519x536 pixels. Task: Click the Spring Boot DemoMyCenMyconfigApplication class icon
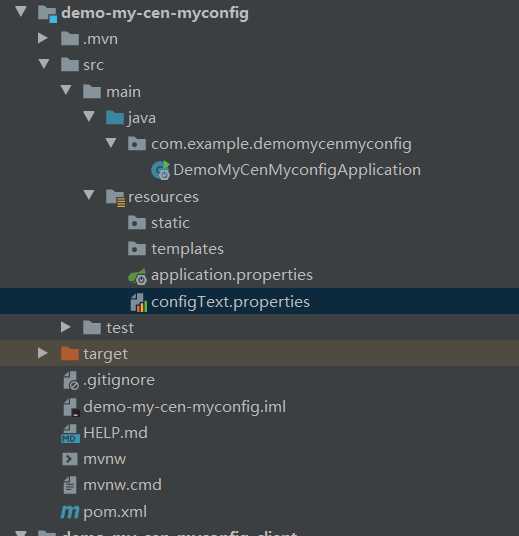161,170
